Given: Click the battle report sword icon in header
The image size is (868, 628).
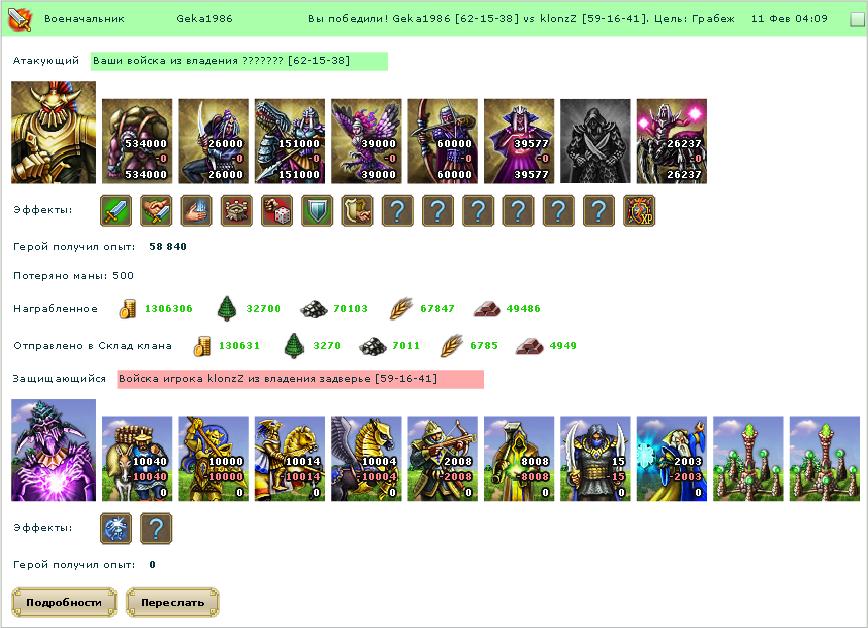Looking at the screenshot, I should coord(20,19).
